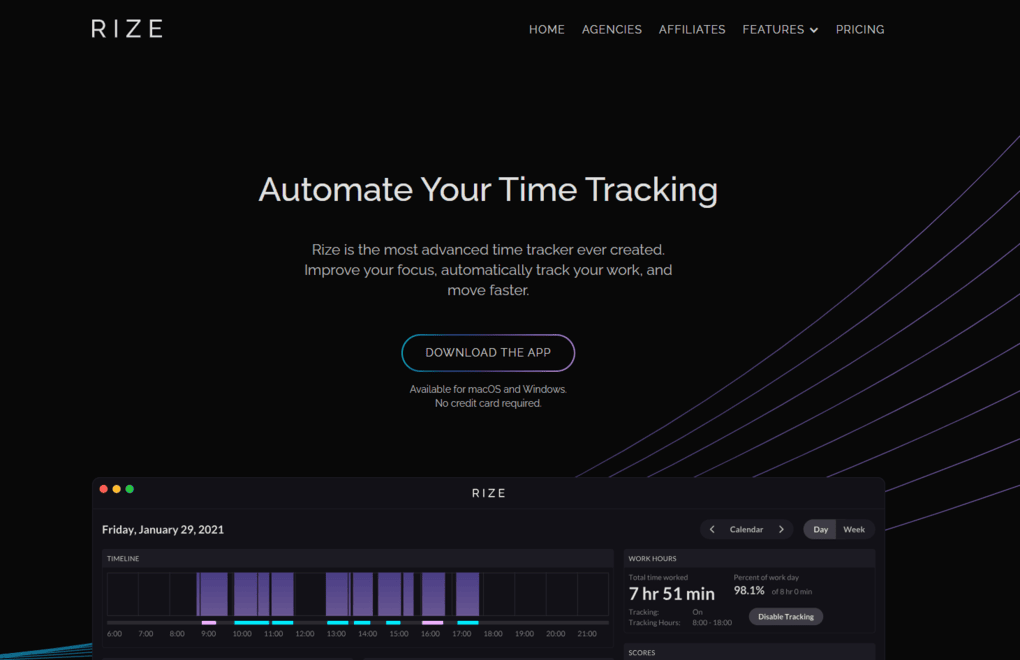The width and height of the screenshot is (1020, 660).
Task: View the PRICING menu item
Action: pos(859,29)
